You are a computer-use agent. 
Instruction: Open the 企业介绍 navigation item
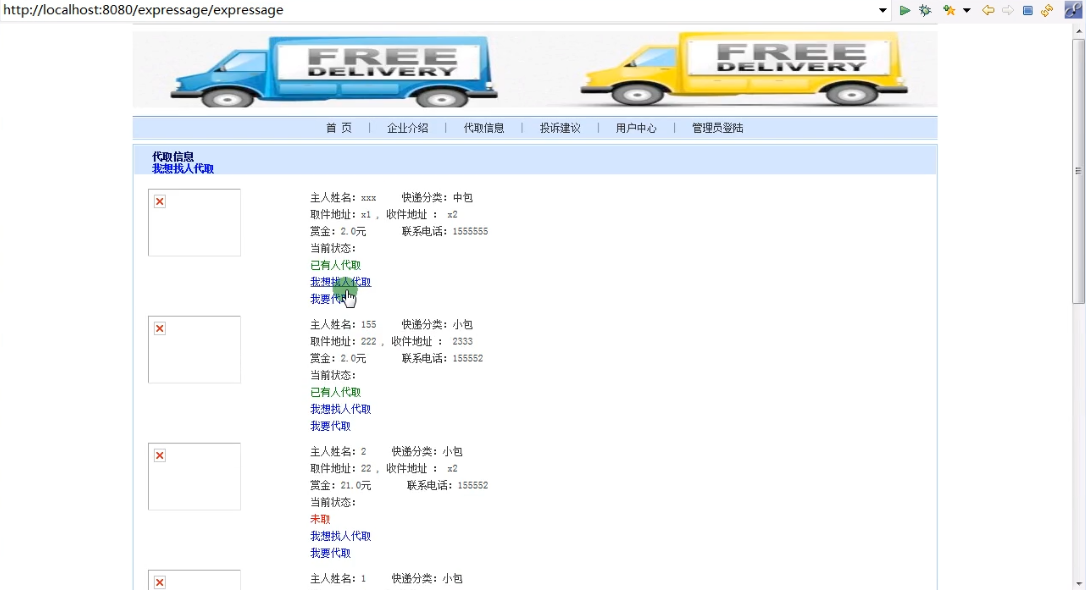coord(408,128)
